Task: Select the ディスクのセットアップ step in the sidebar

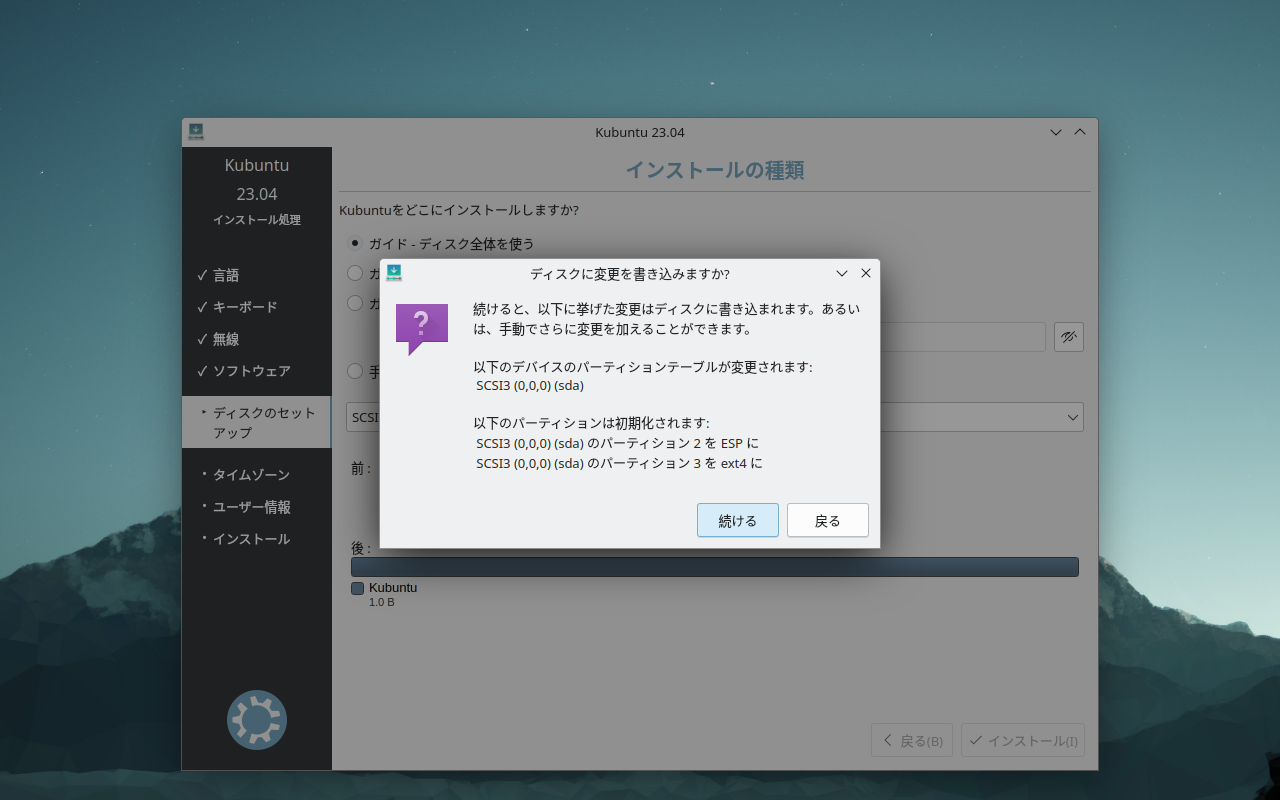Action: click(257, 422)
